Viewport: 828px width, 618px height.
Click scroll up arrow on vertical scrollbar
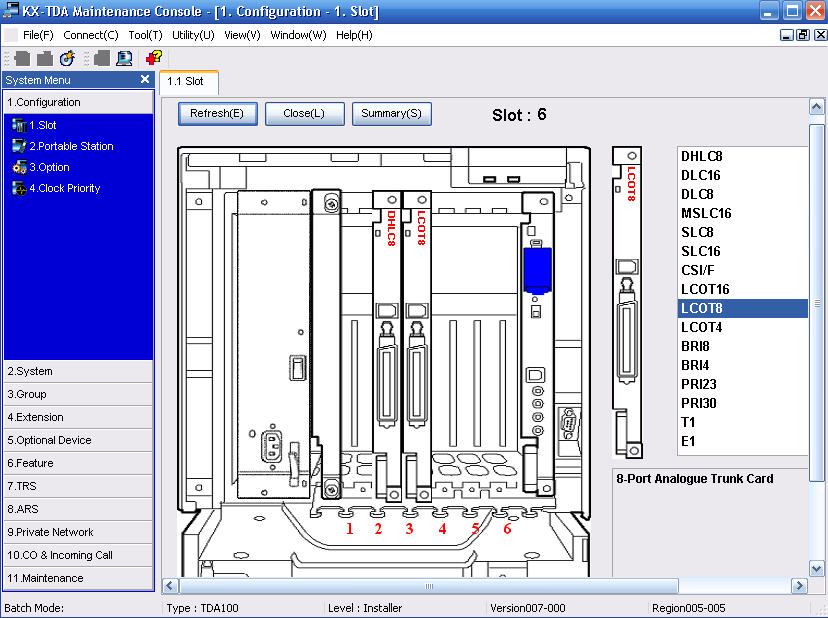816,107
